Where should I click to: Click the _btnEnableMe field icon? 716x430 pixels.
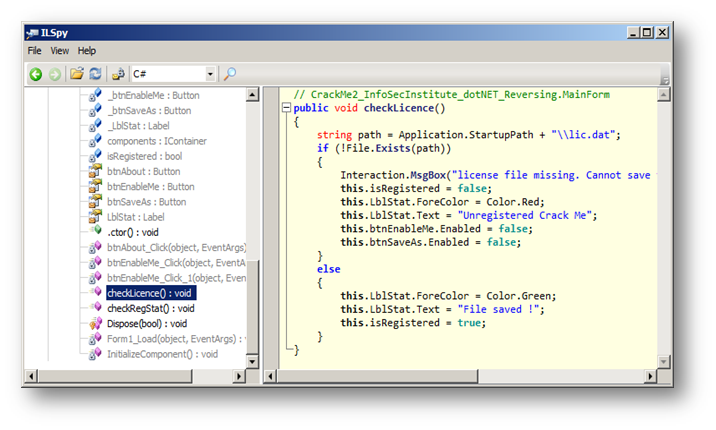tap(95, 95)
